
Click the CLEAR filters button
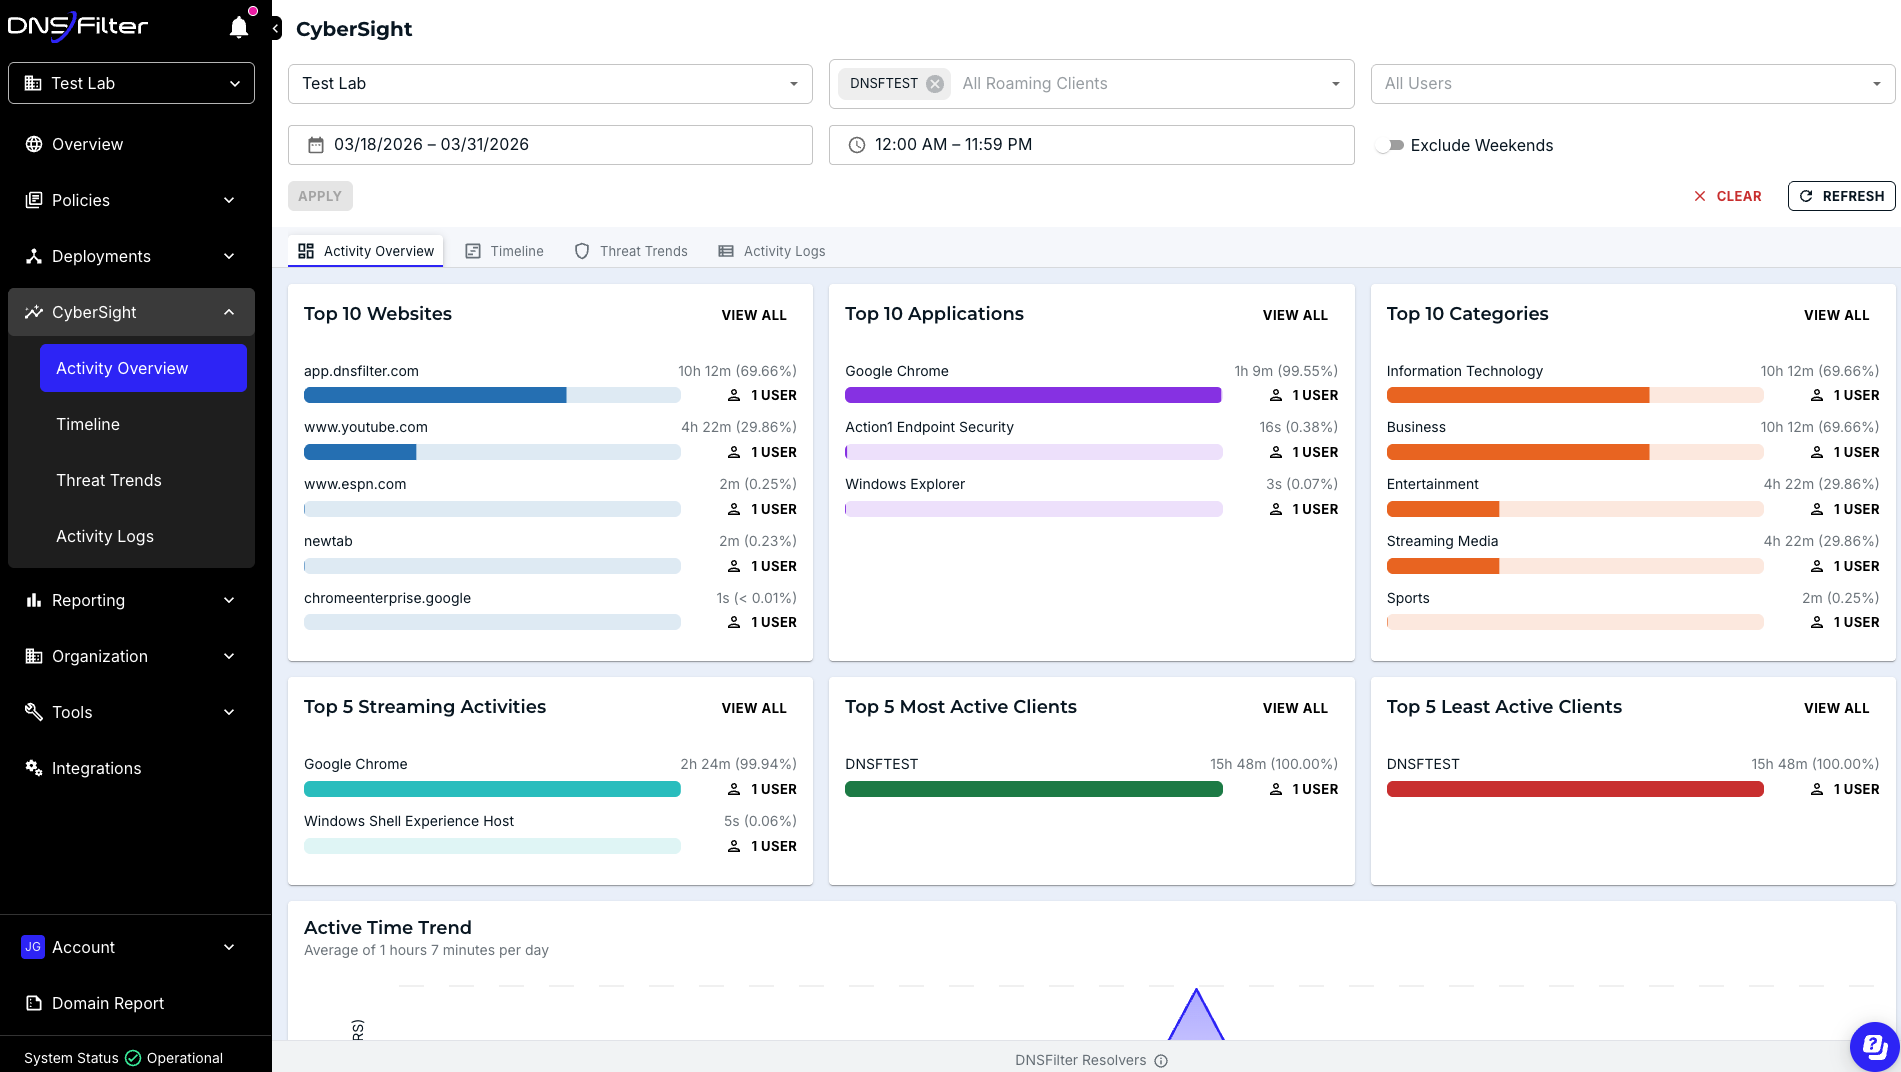1728,196
